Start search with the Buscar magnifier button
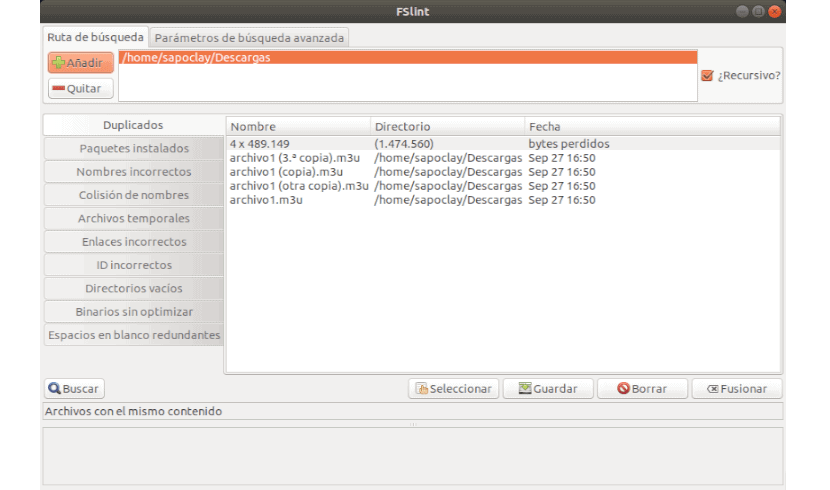The image size is (830, 490). coord(74,389)
